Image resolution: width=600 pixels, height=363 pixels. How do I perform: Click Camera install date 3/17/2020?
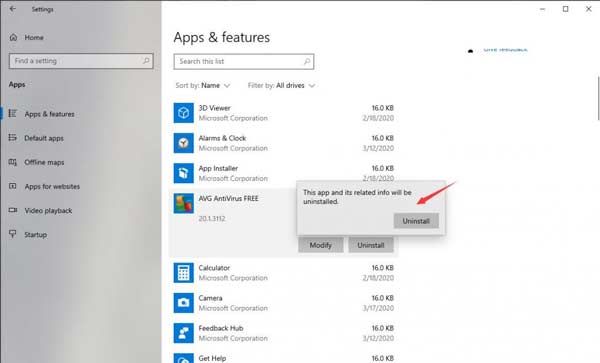[378, 308]
